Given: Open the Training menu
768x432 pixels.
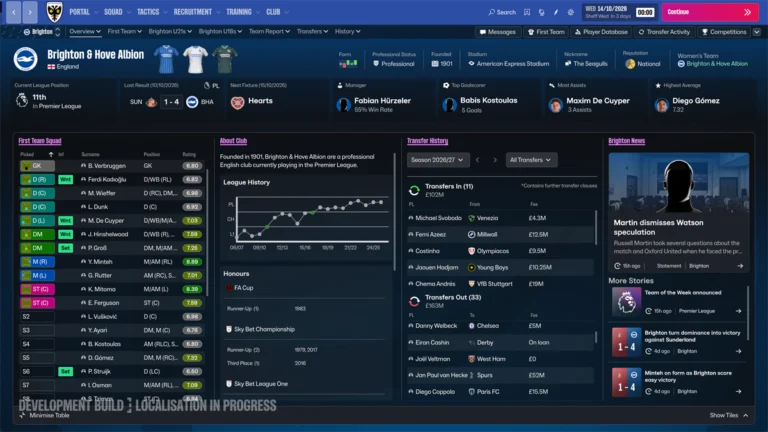Looking at the screenshot, I should 243,12.
